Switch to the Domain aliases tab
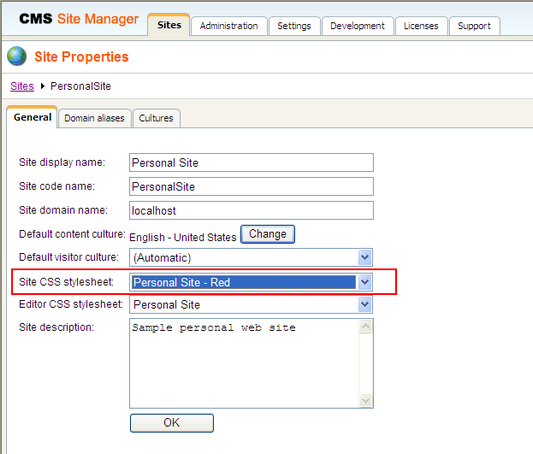Screen dimensions: 533x454 (94, 118)
